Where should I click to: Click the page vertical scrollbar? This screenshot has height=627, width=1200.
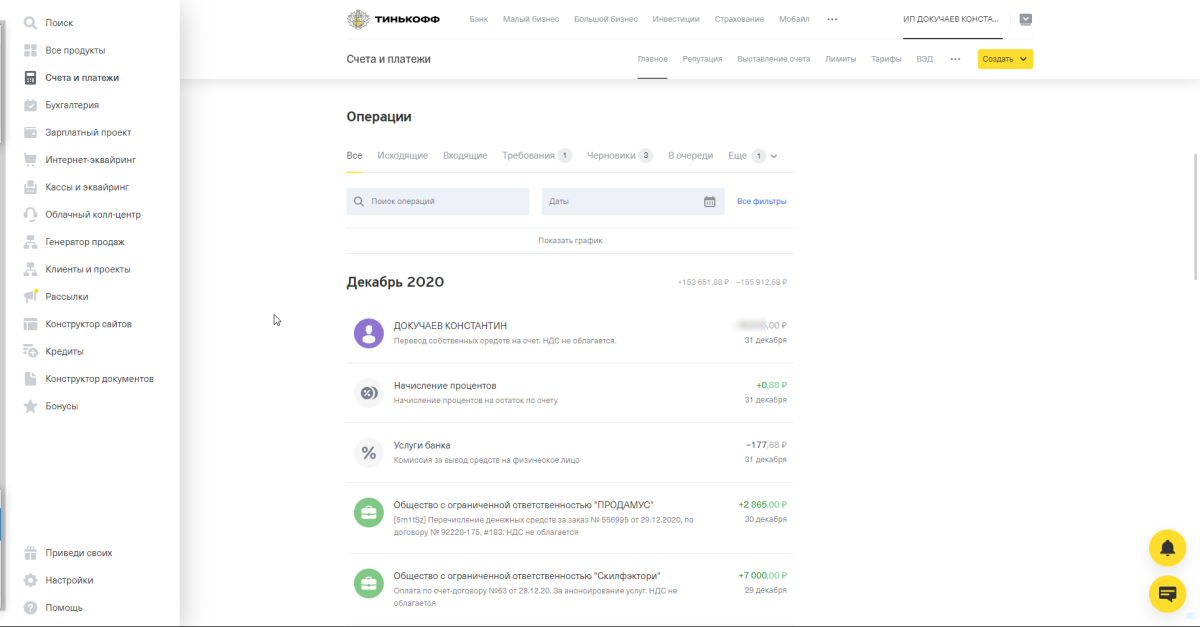1196,215
